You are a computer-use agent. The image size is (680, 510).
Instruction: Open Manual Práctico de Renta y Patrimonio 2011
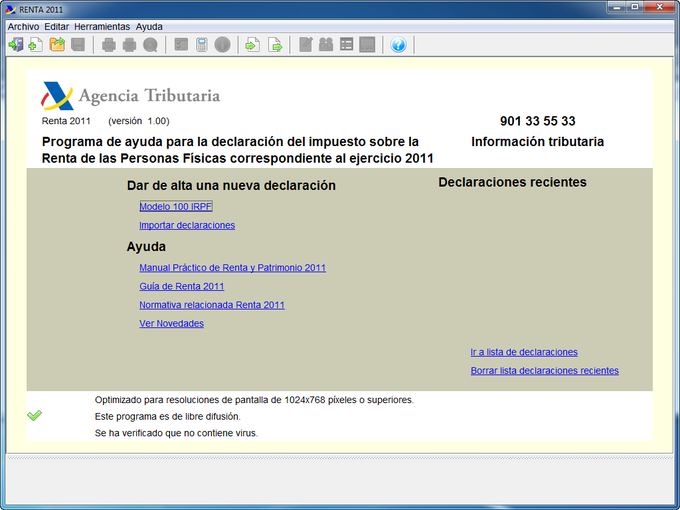coord(232,268)
